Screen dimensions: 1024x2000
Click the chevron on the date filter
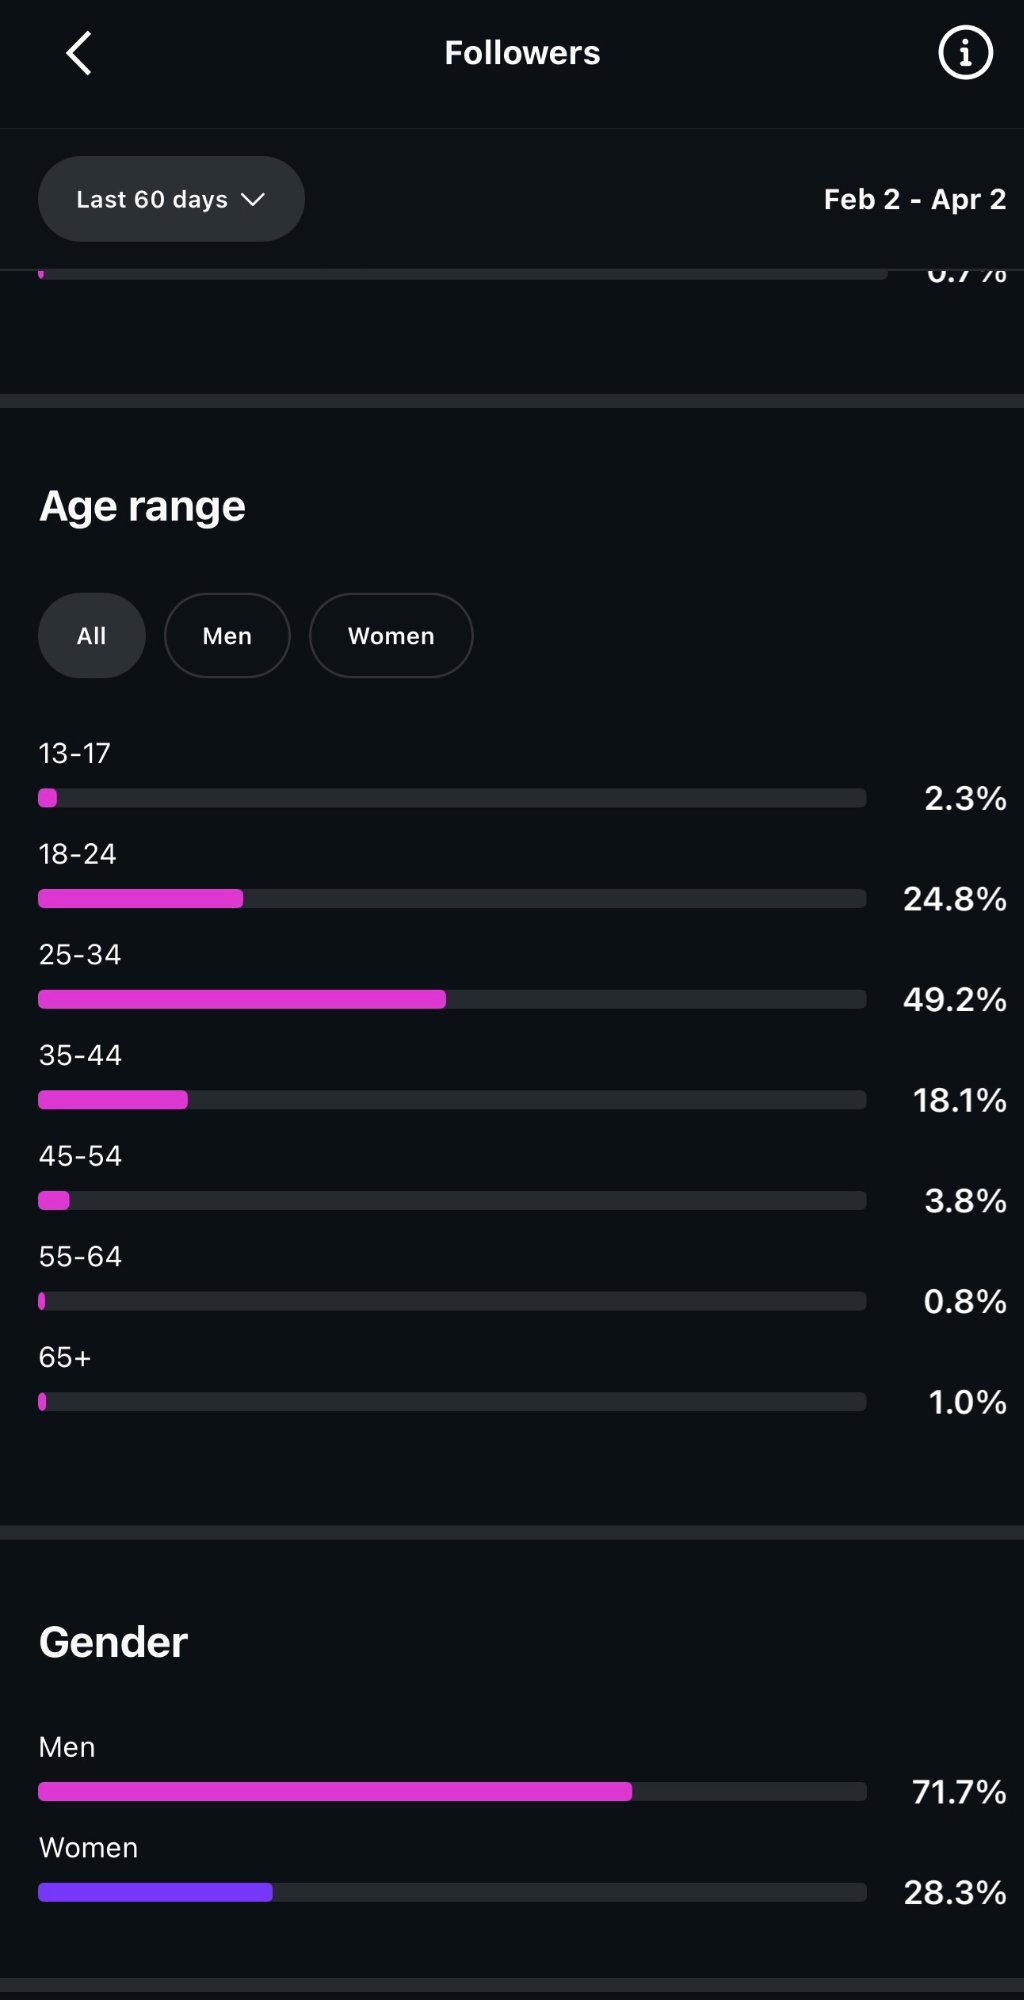tap(252, 199)
